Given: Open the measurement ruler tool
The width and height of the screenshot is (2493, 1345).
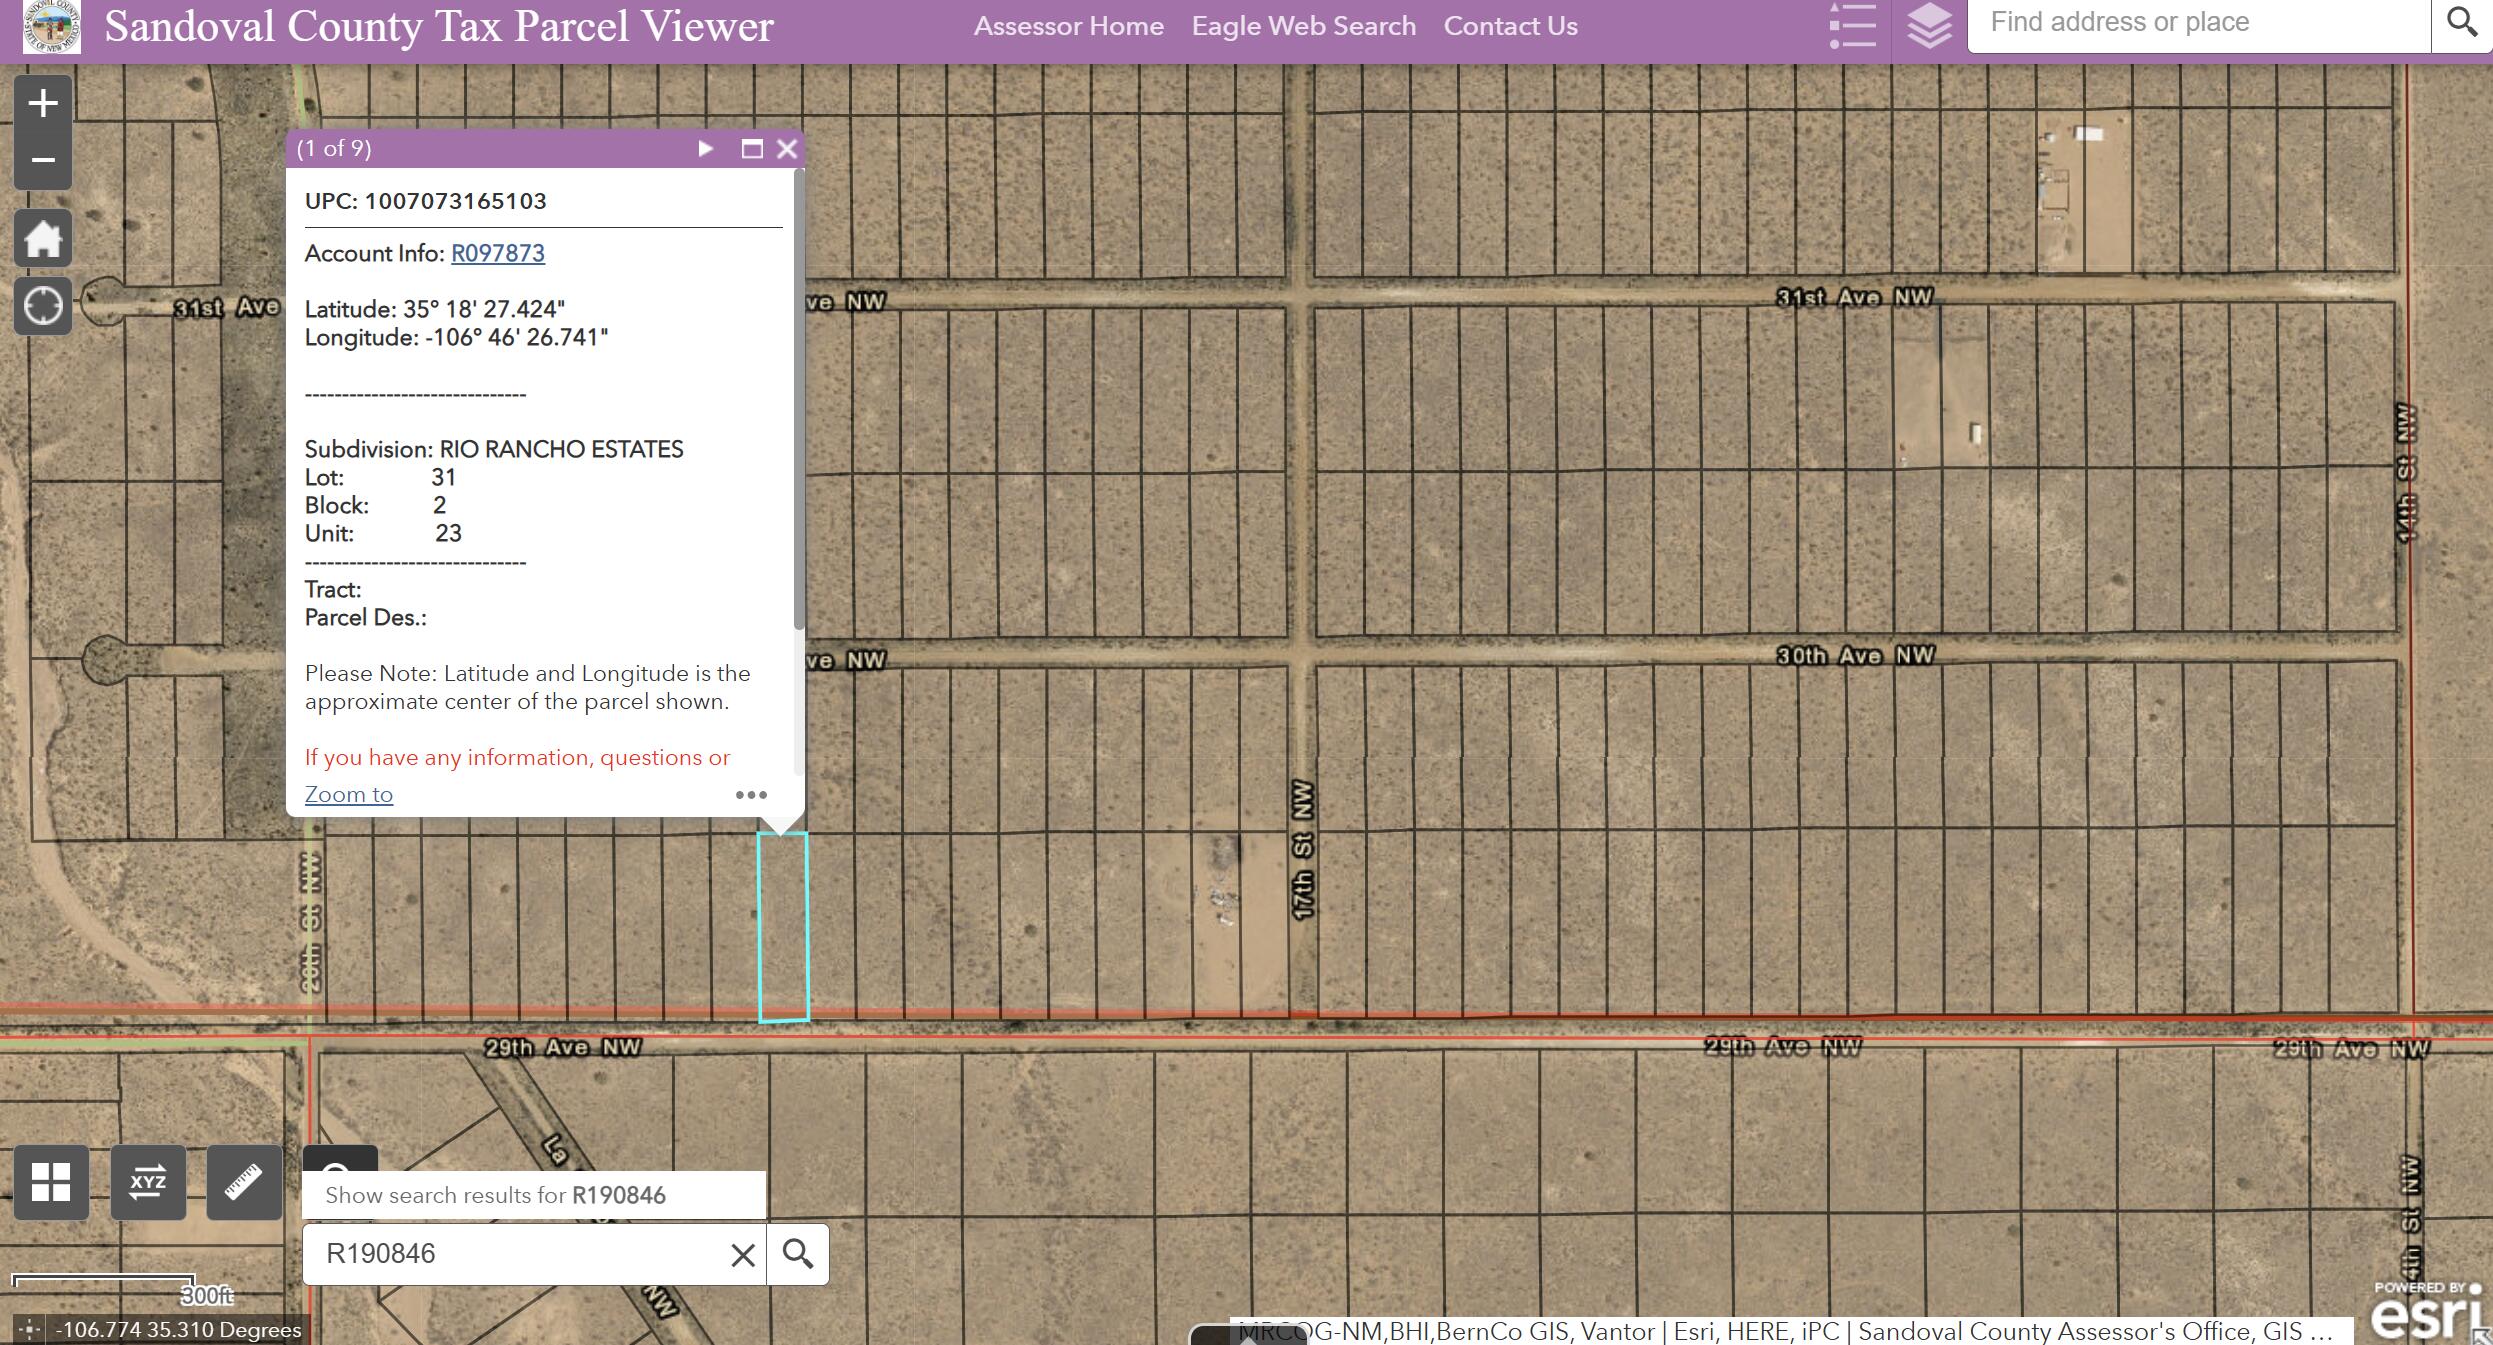Looking at the screenshot, I should (x=244, y=1182).
